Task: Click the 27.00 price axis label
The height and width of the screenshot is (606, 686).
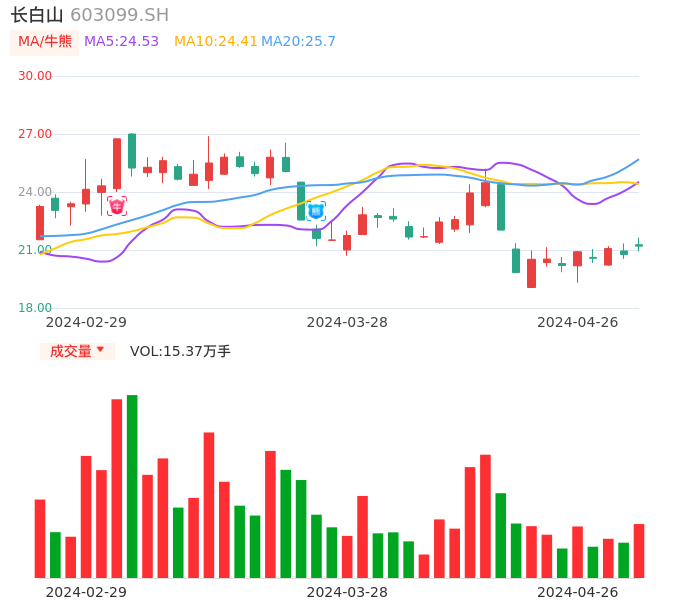Action: [35, 134]
